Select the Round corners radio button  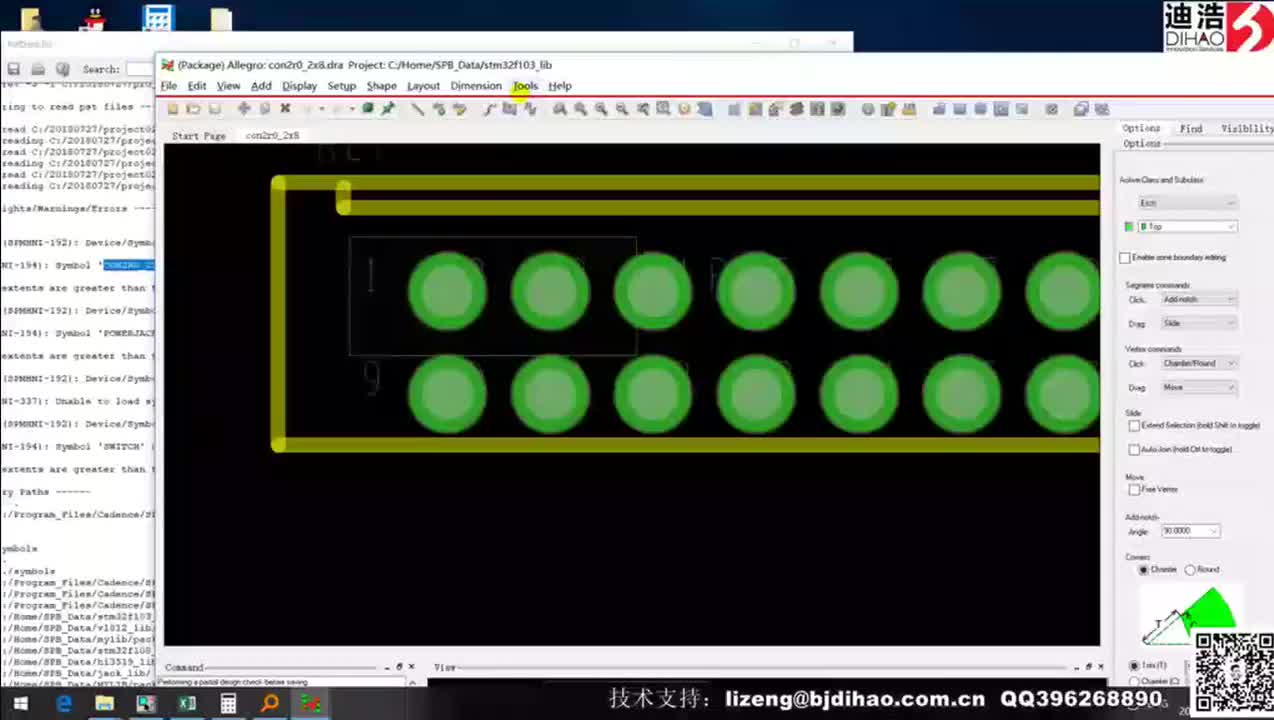1190,570
